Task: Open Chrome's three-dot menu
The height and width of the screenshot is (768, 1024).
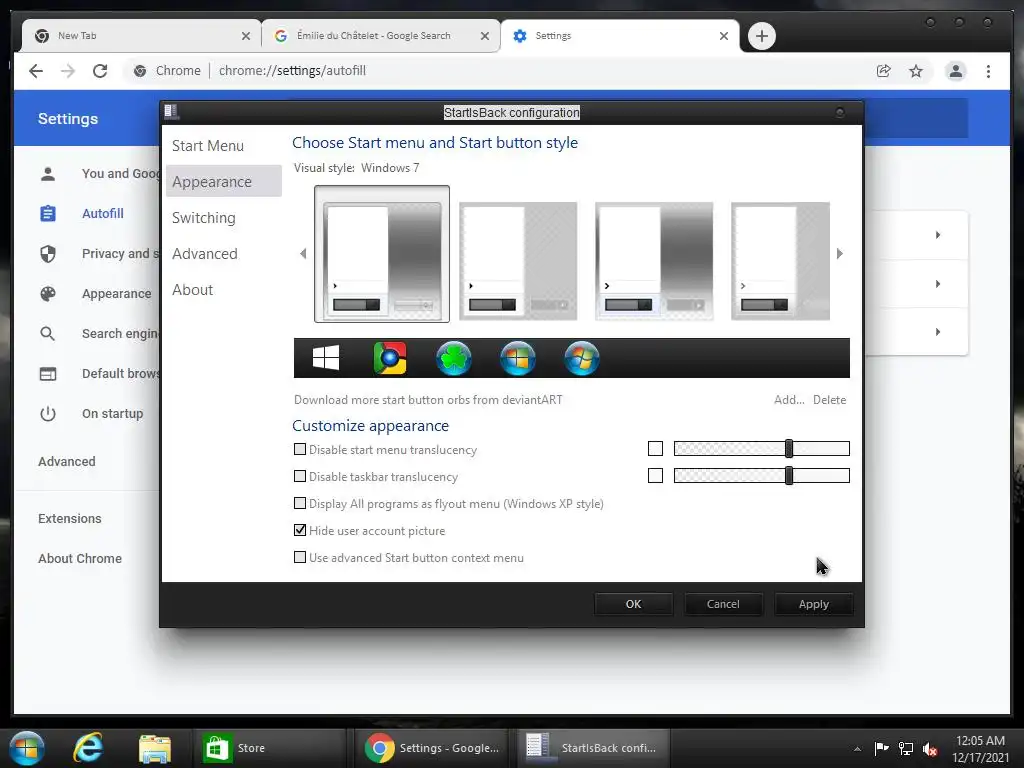Action: [988, 71]
